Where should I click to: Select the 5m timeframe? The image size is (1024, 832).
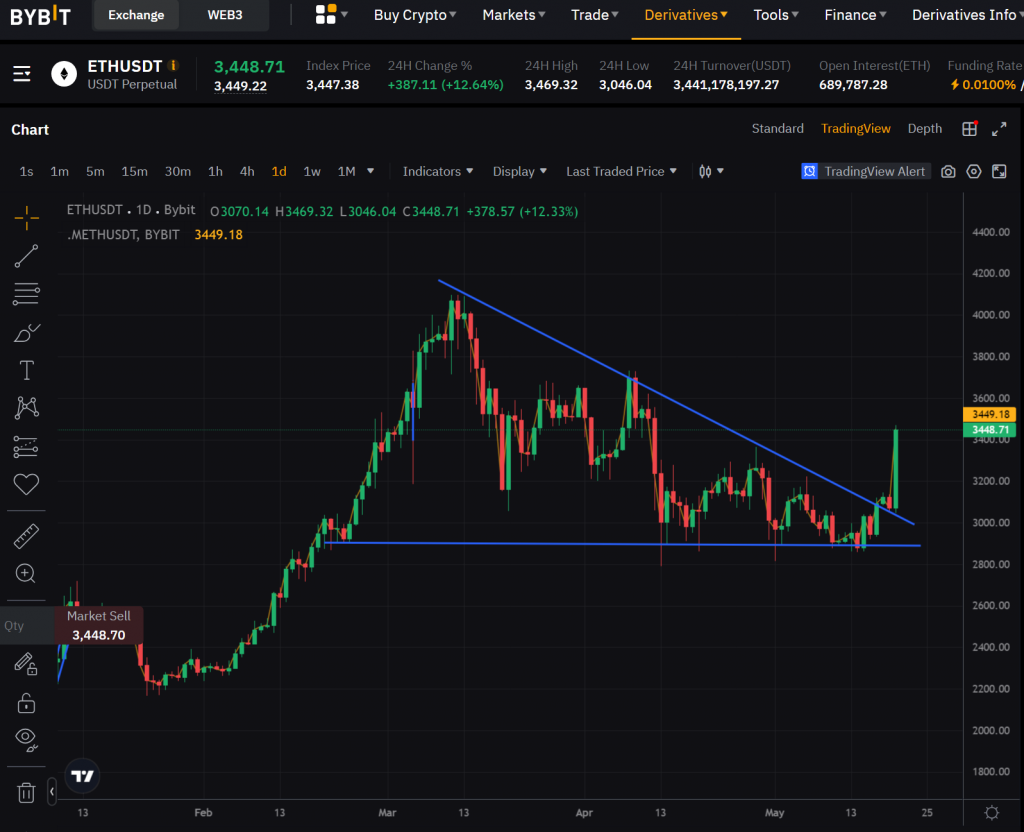95,172
